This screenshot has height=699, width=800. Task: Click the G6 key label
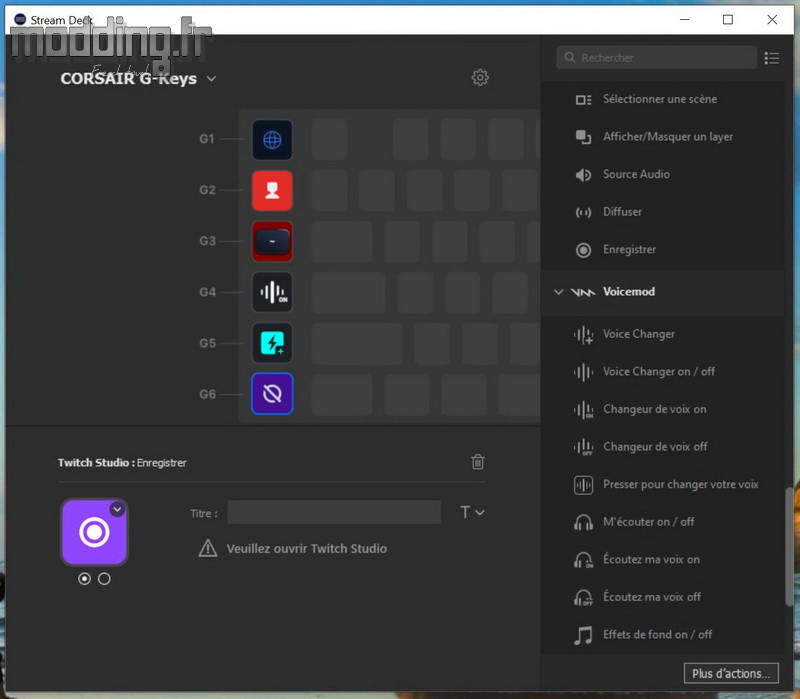207,394
